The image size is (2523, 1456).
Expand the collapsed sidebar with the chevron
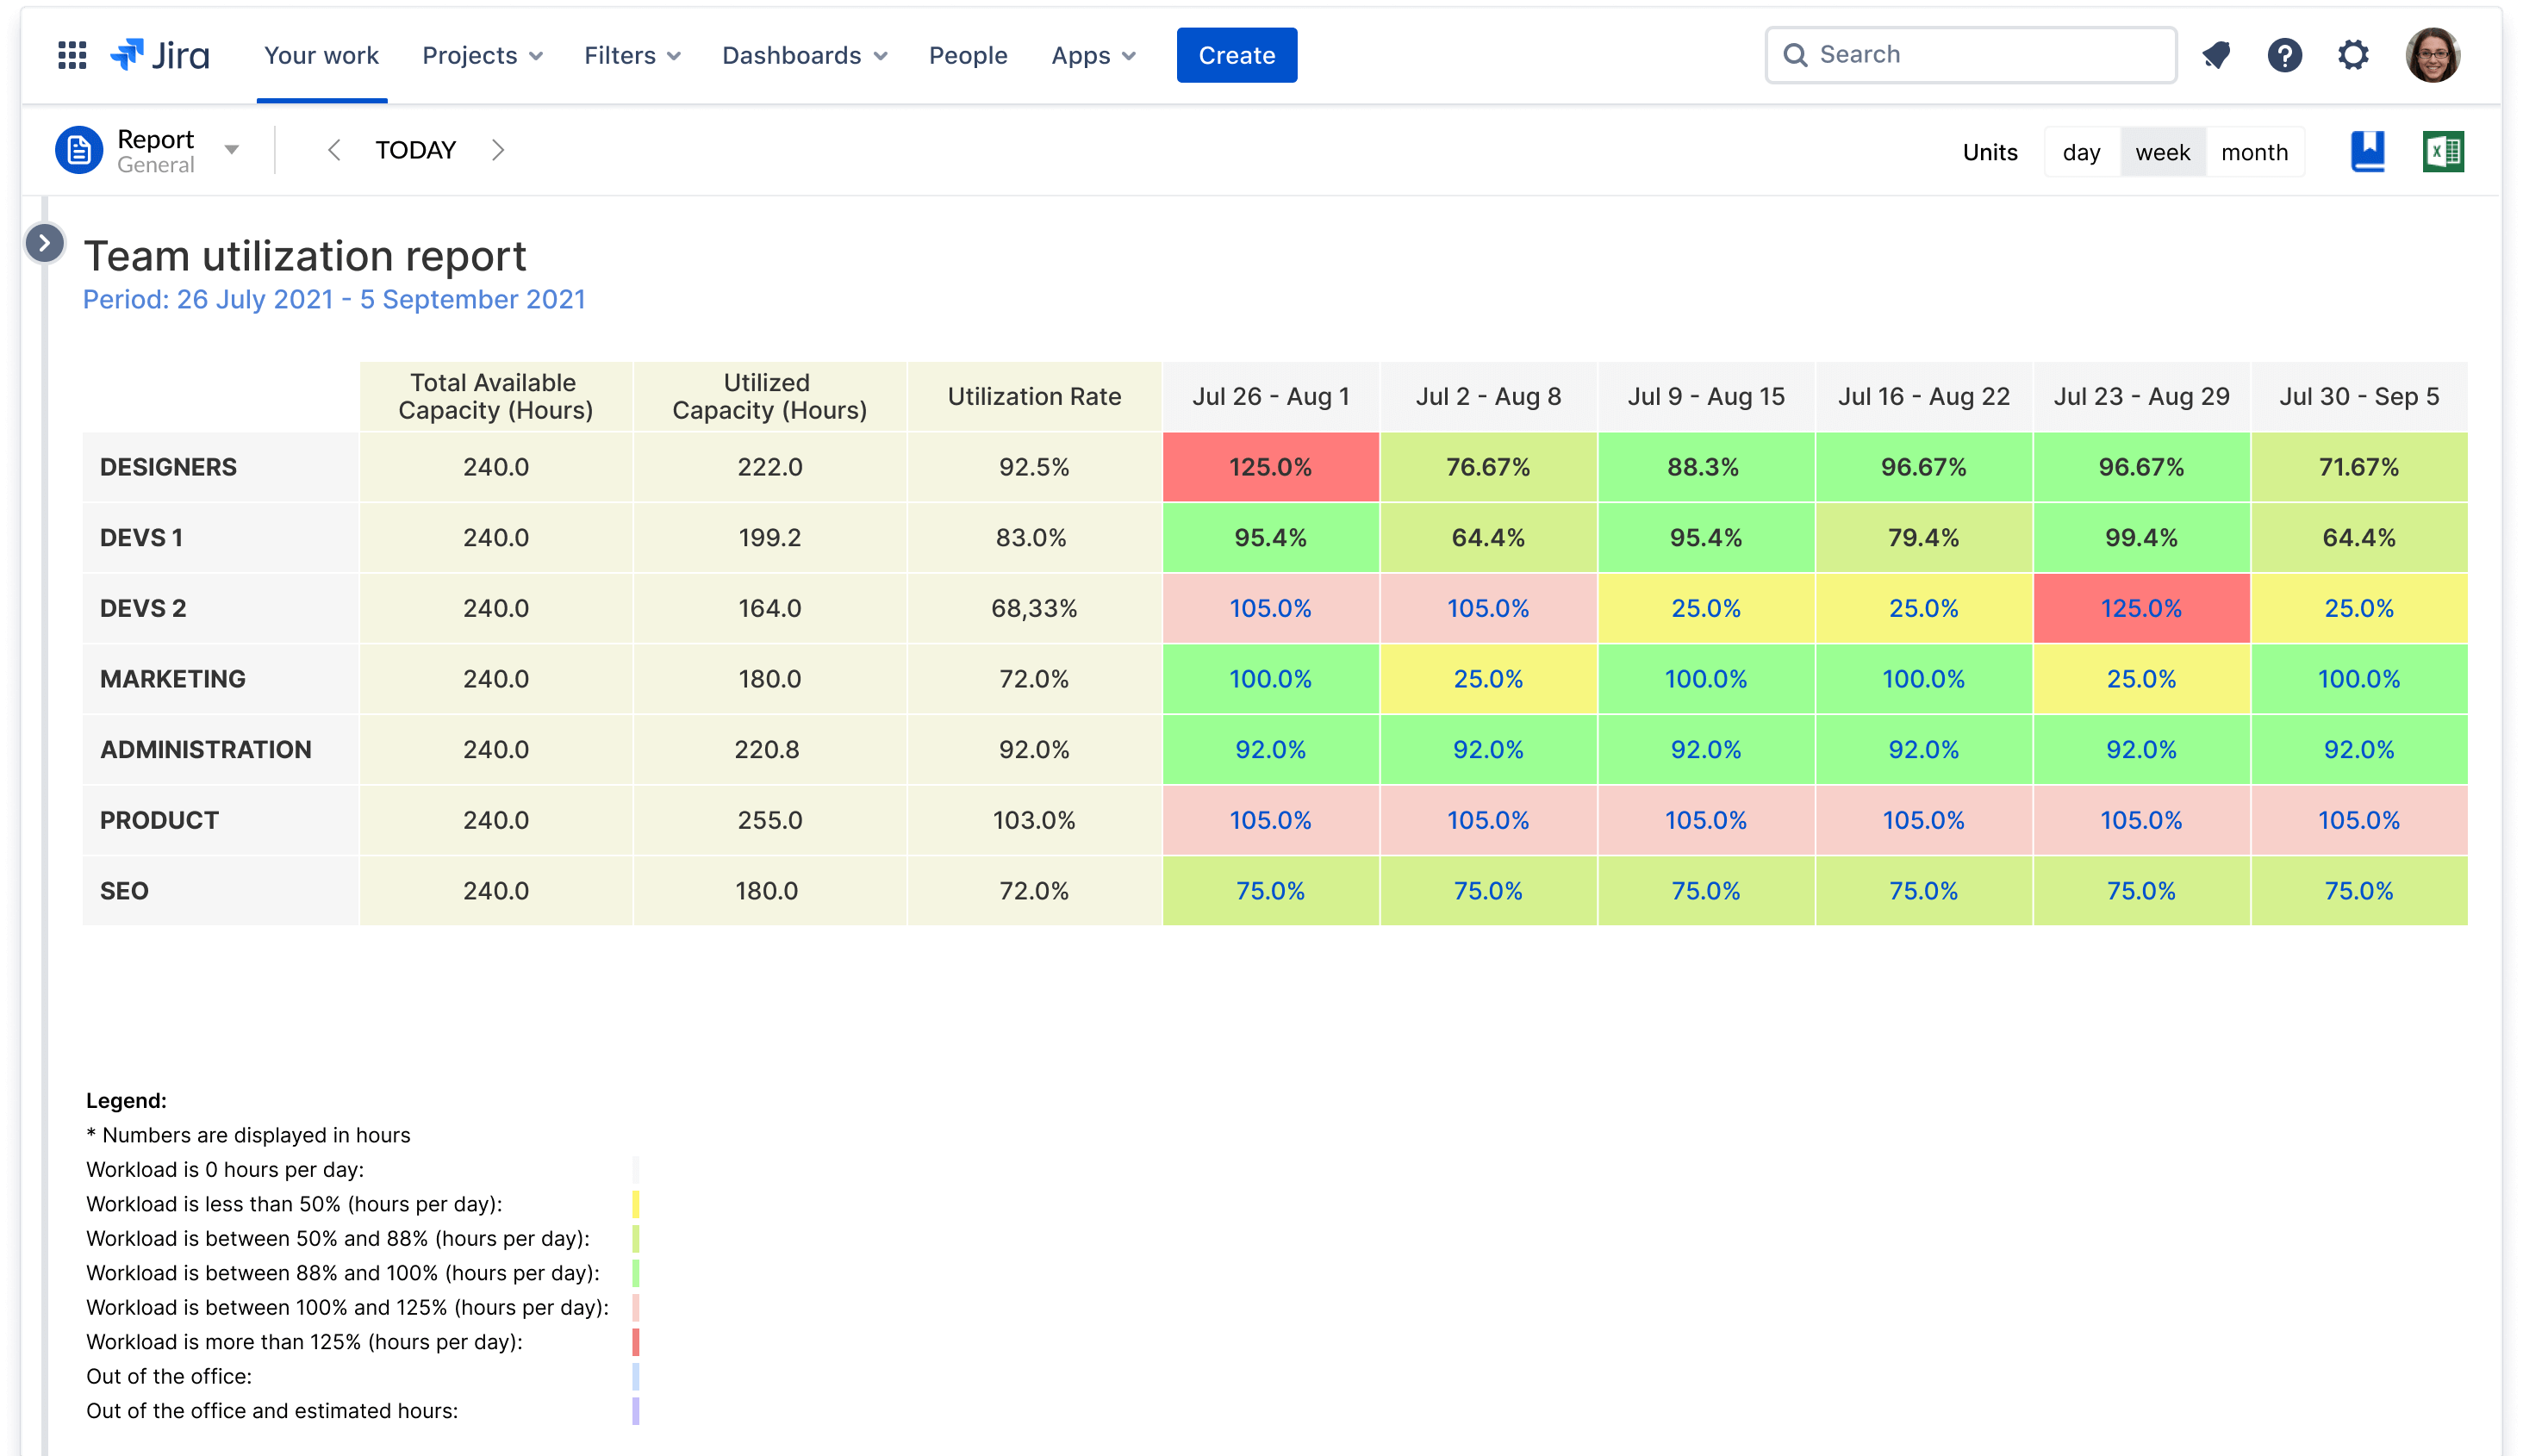[45, 243]
